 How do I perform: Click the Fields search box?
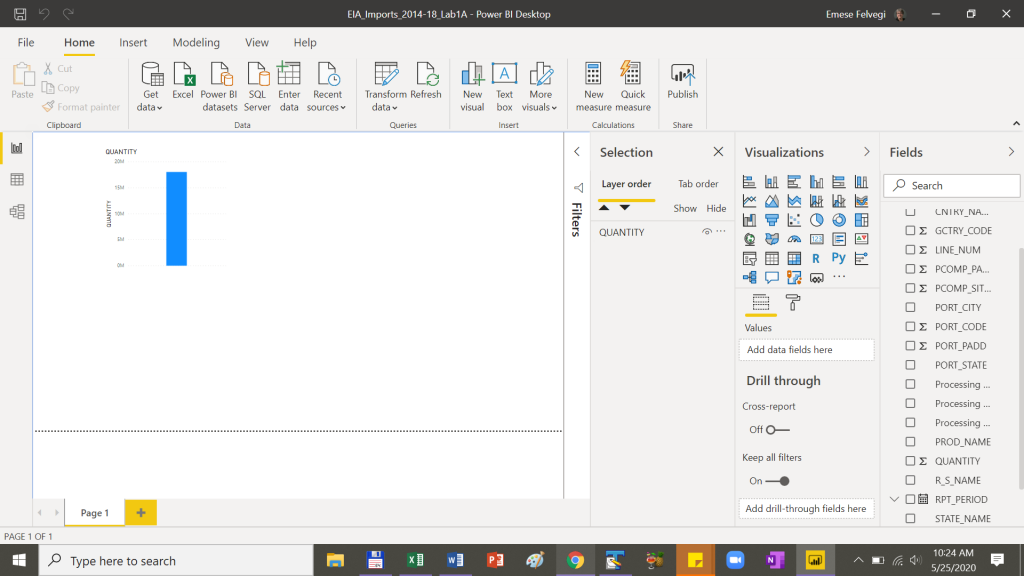click(x=951, y=185)
